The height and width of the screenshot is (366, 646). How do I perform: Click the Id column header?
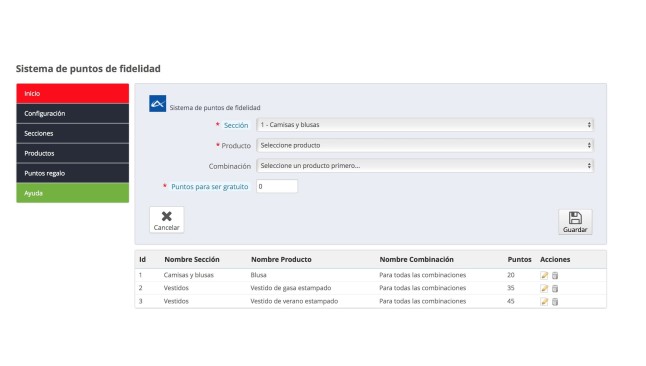tap(142, 259)
